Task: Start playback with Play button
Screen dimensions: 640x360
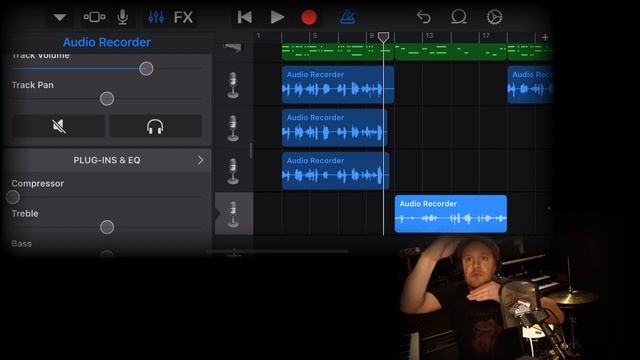Action: coord(278,17)
